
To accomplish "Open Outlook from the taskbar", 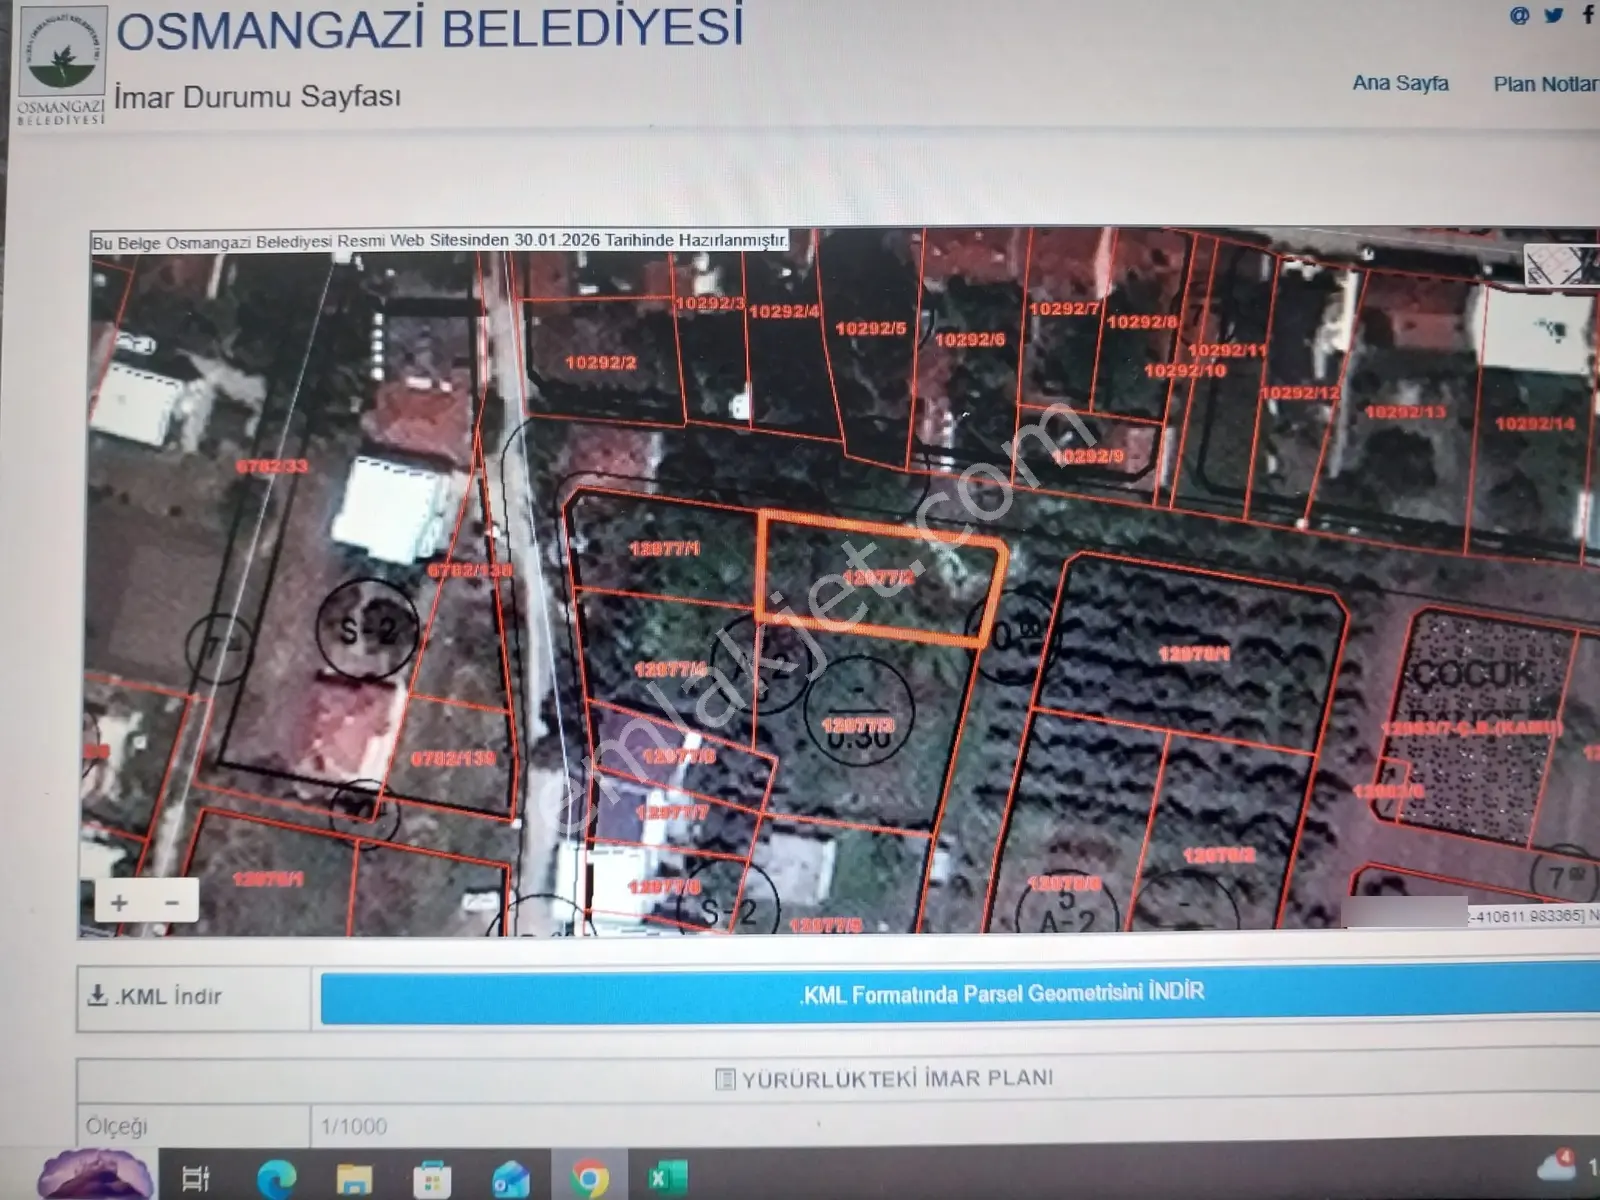I will [510, 1179].
